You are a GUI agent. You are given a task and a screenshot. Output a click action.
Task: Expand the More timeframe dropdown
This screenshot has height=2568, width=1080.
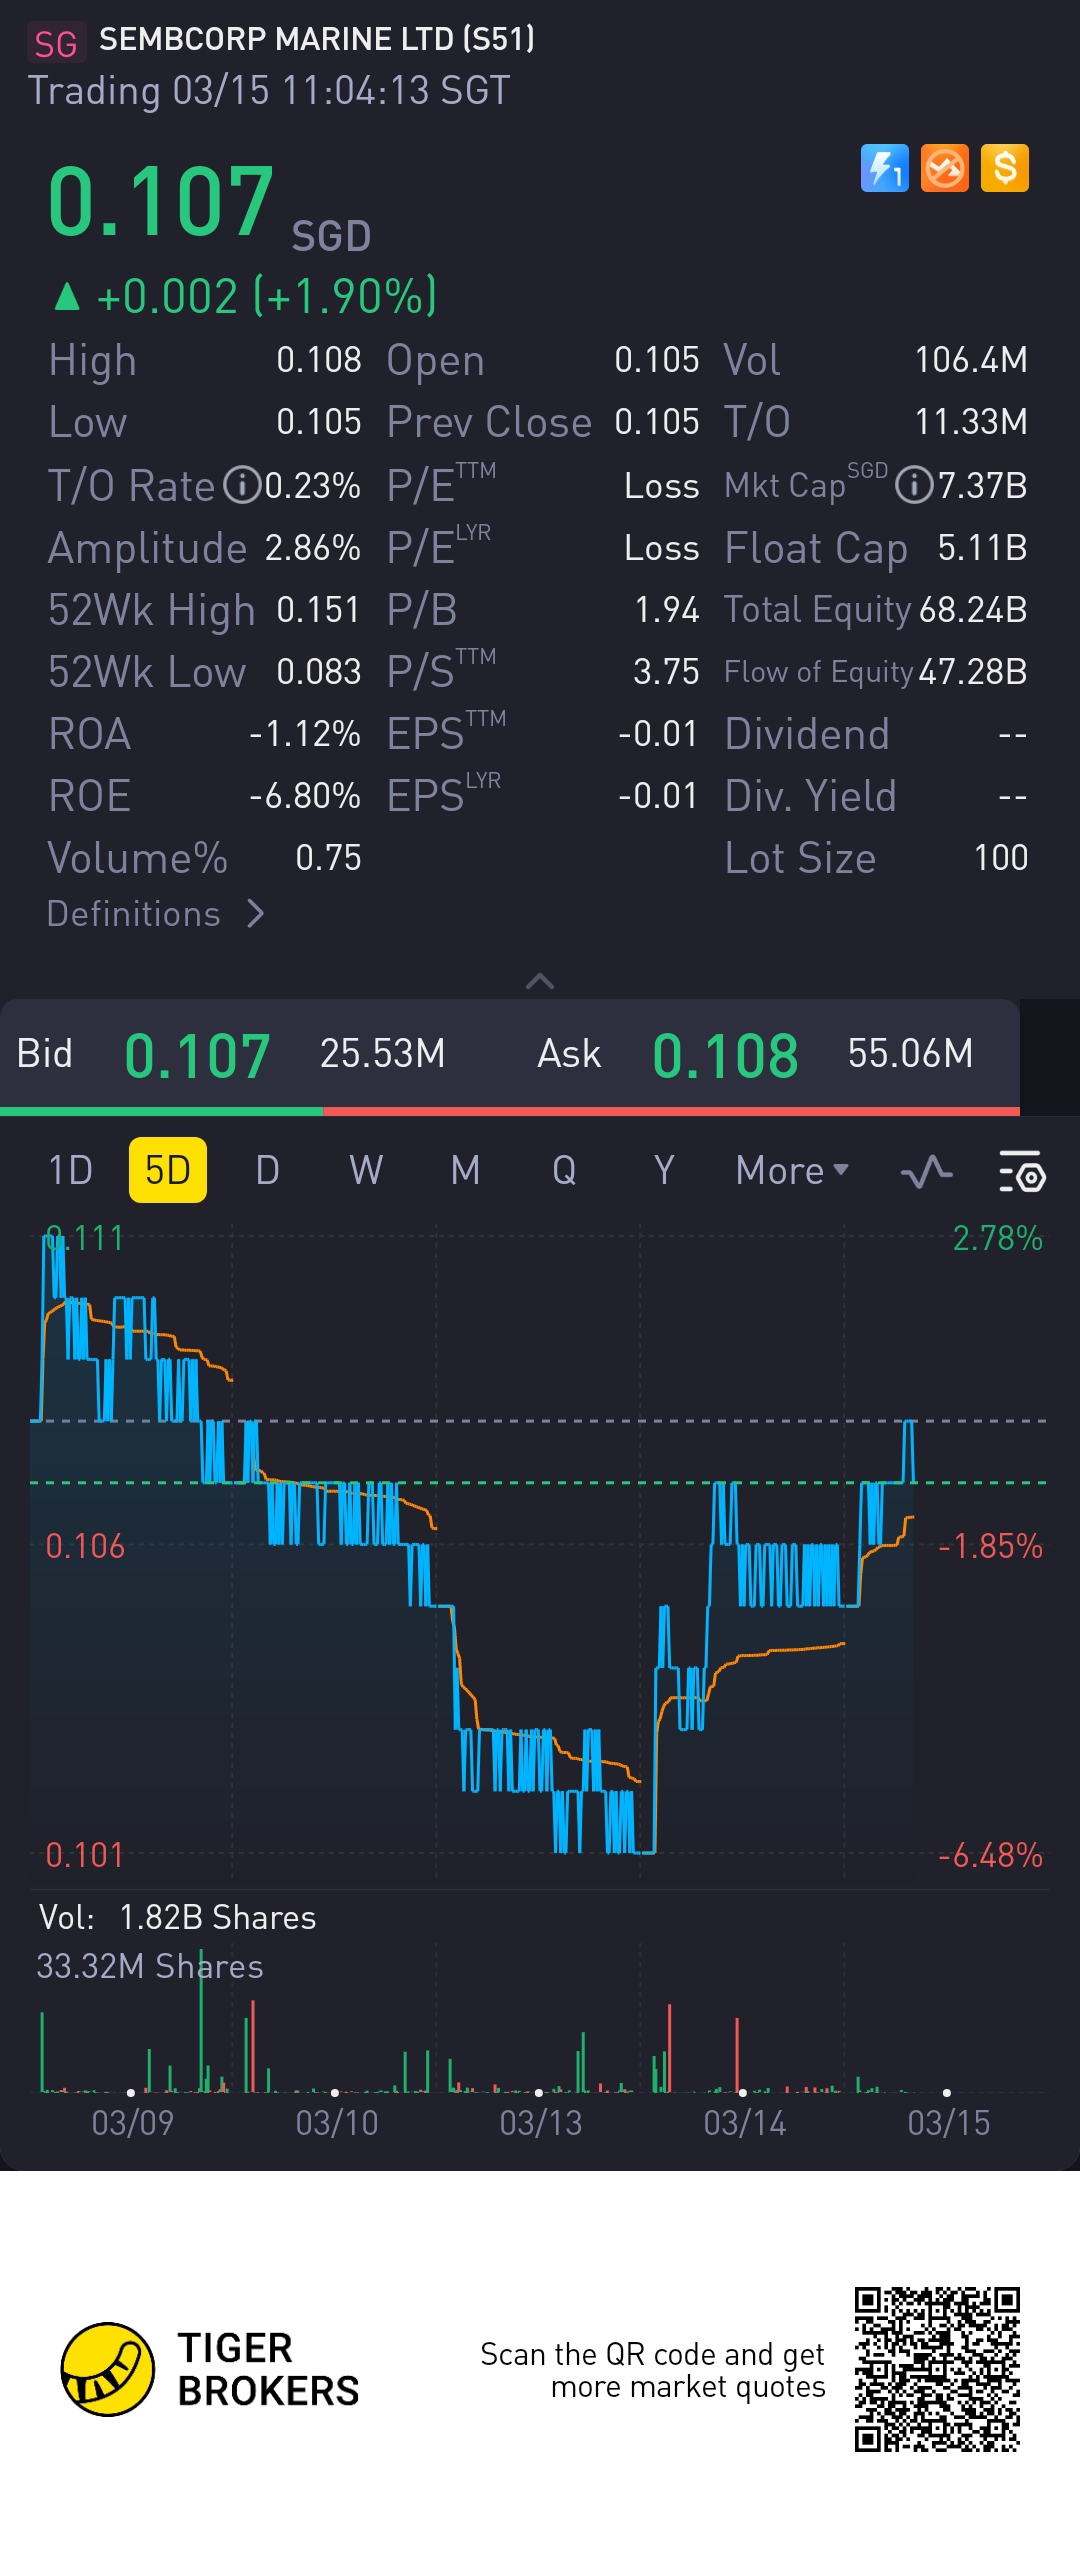pyautogui.click(x=791, y=1171)
